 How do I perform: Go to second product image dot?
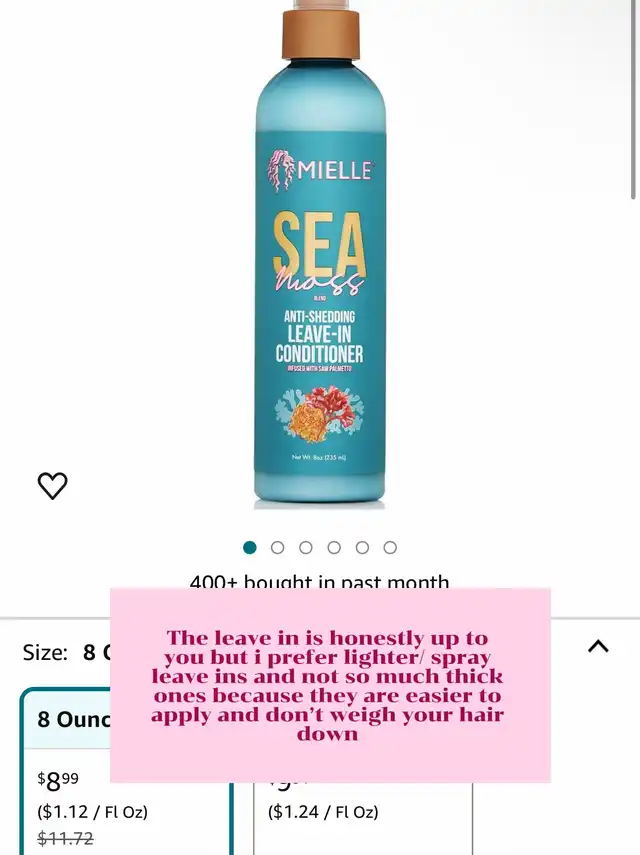tap(277, 547)
